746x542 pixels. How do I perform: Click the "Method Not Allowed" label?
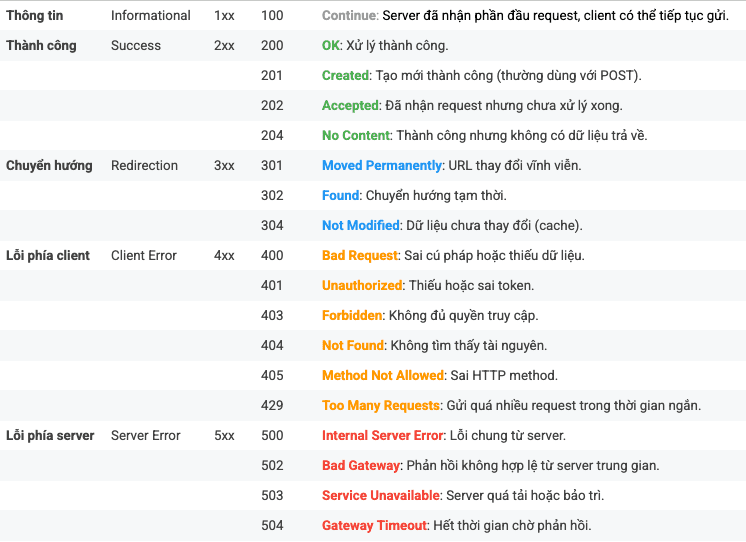tap(383, 376)
